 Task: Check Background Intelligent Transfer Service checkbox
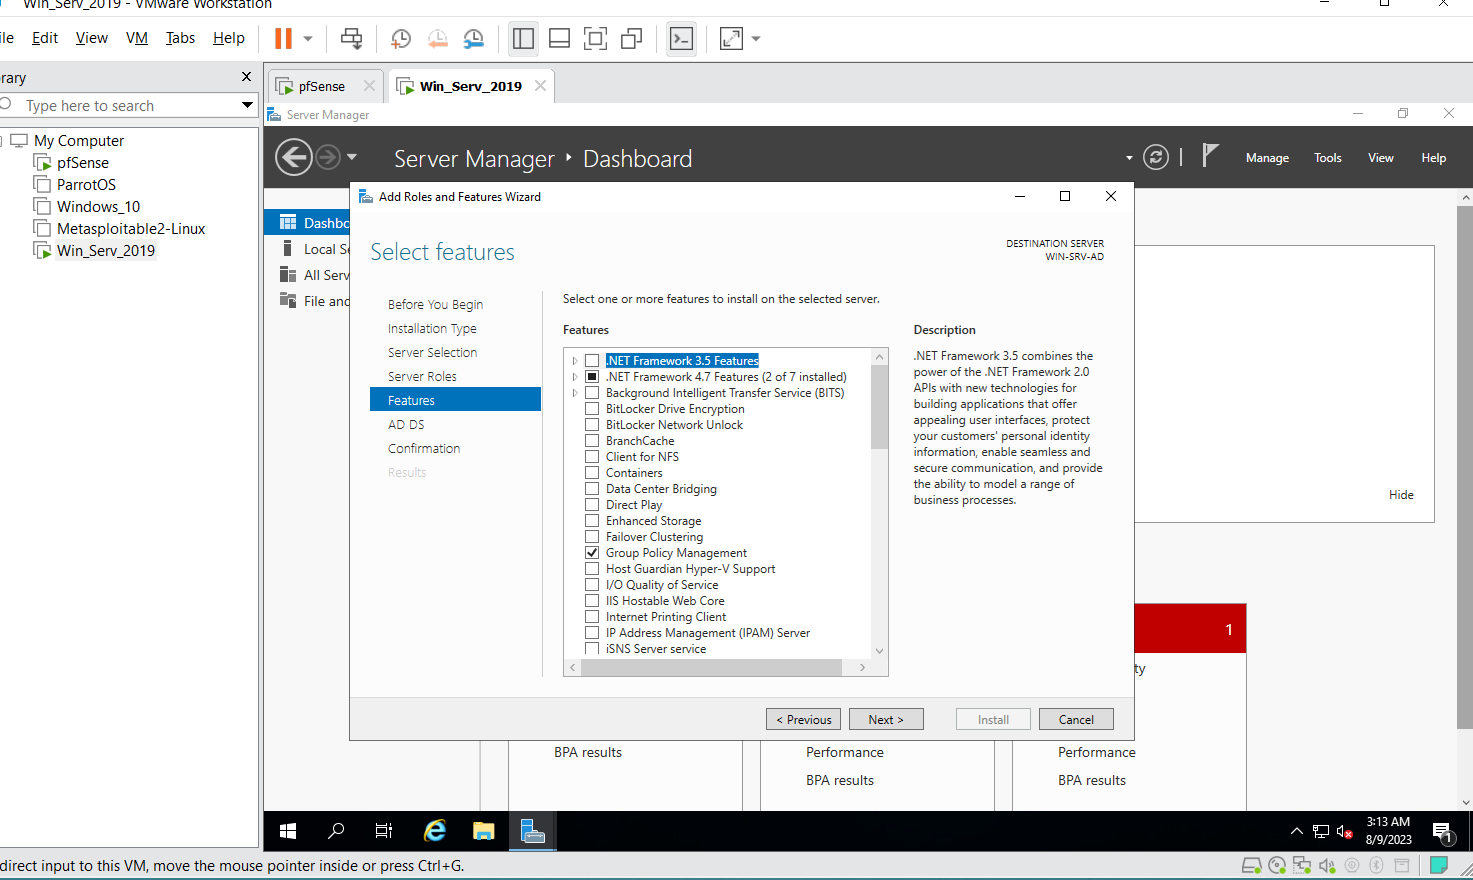pyautogui.click(x=592, y=393)
